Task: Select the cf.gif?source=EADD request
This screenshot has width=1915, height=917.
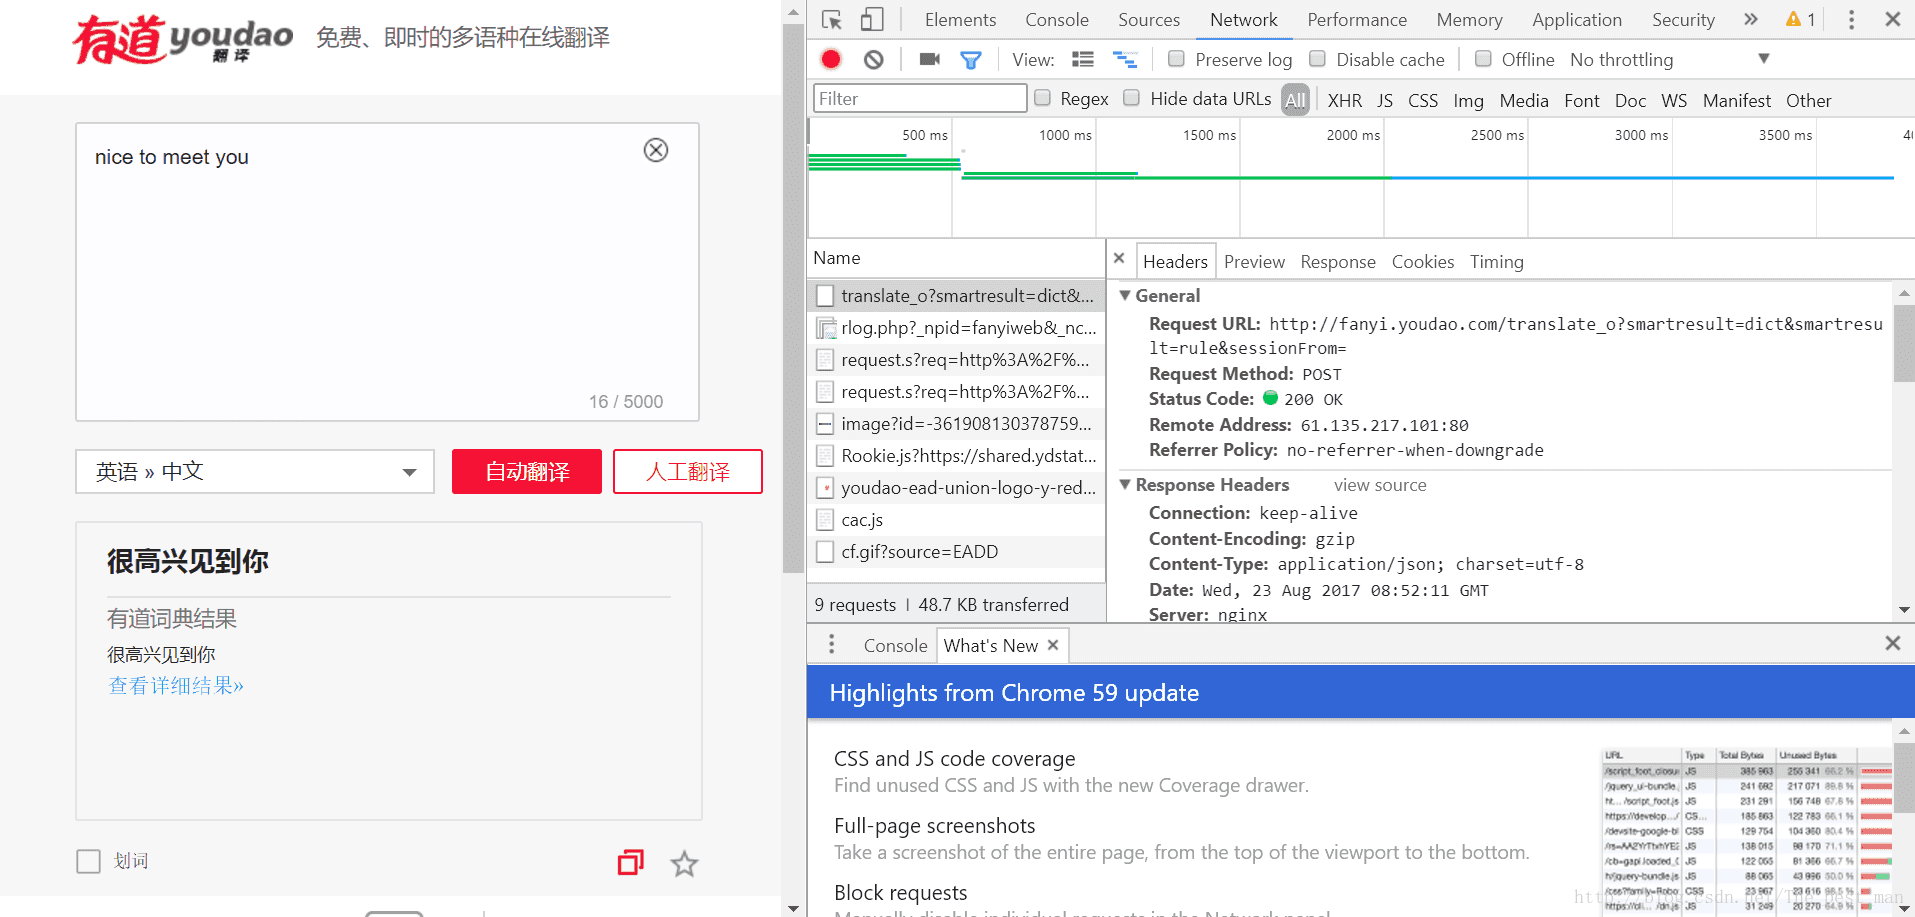Action: 956,552
